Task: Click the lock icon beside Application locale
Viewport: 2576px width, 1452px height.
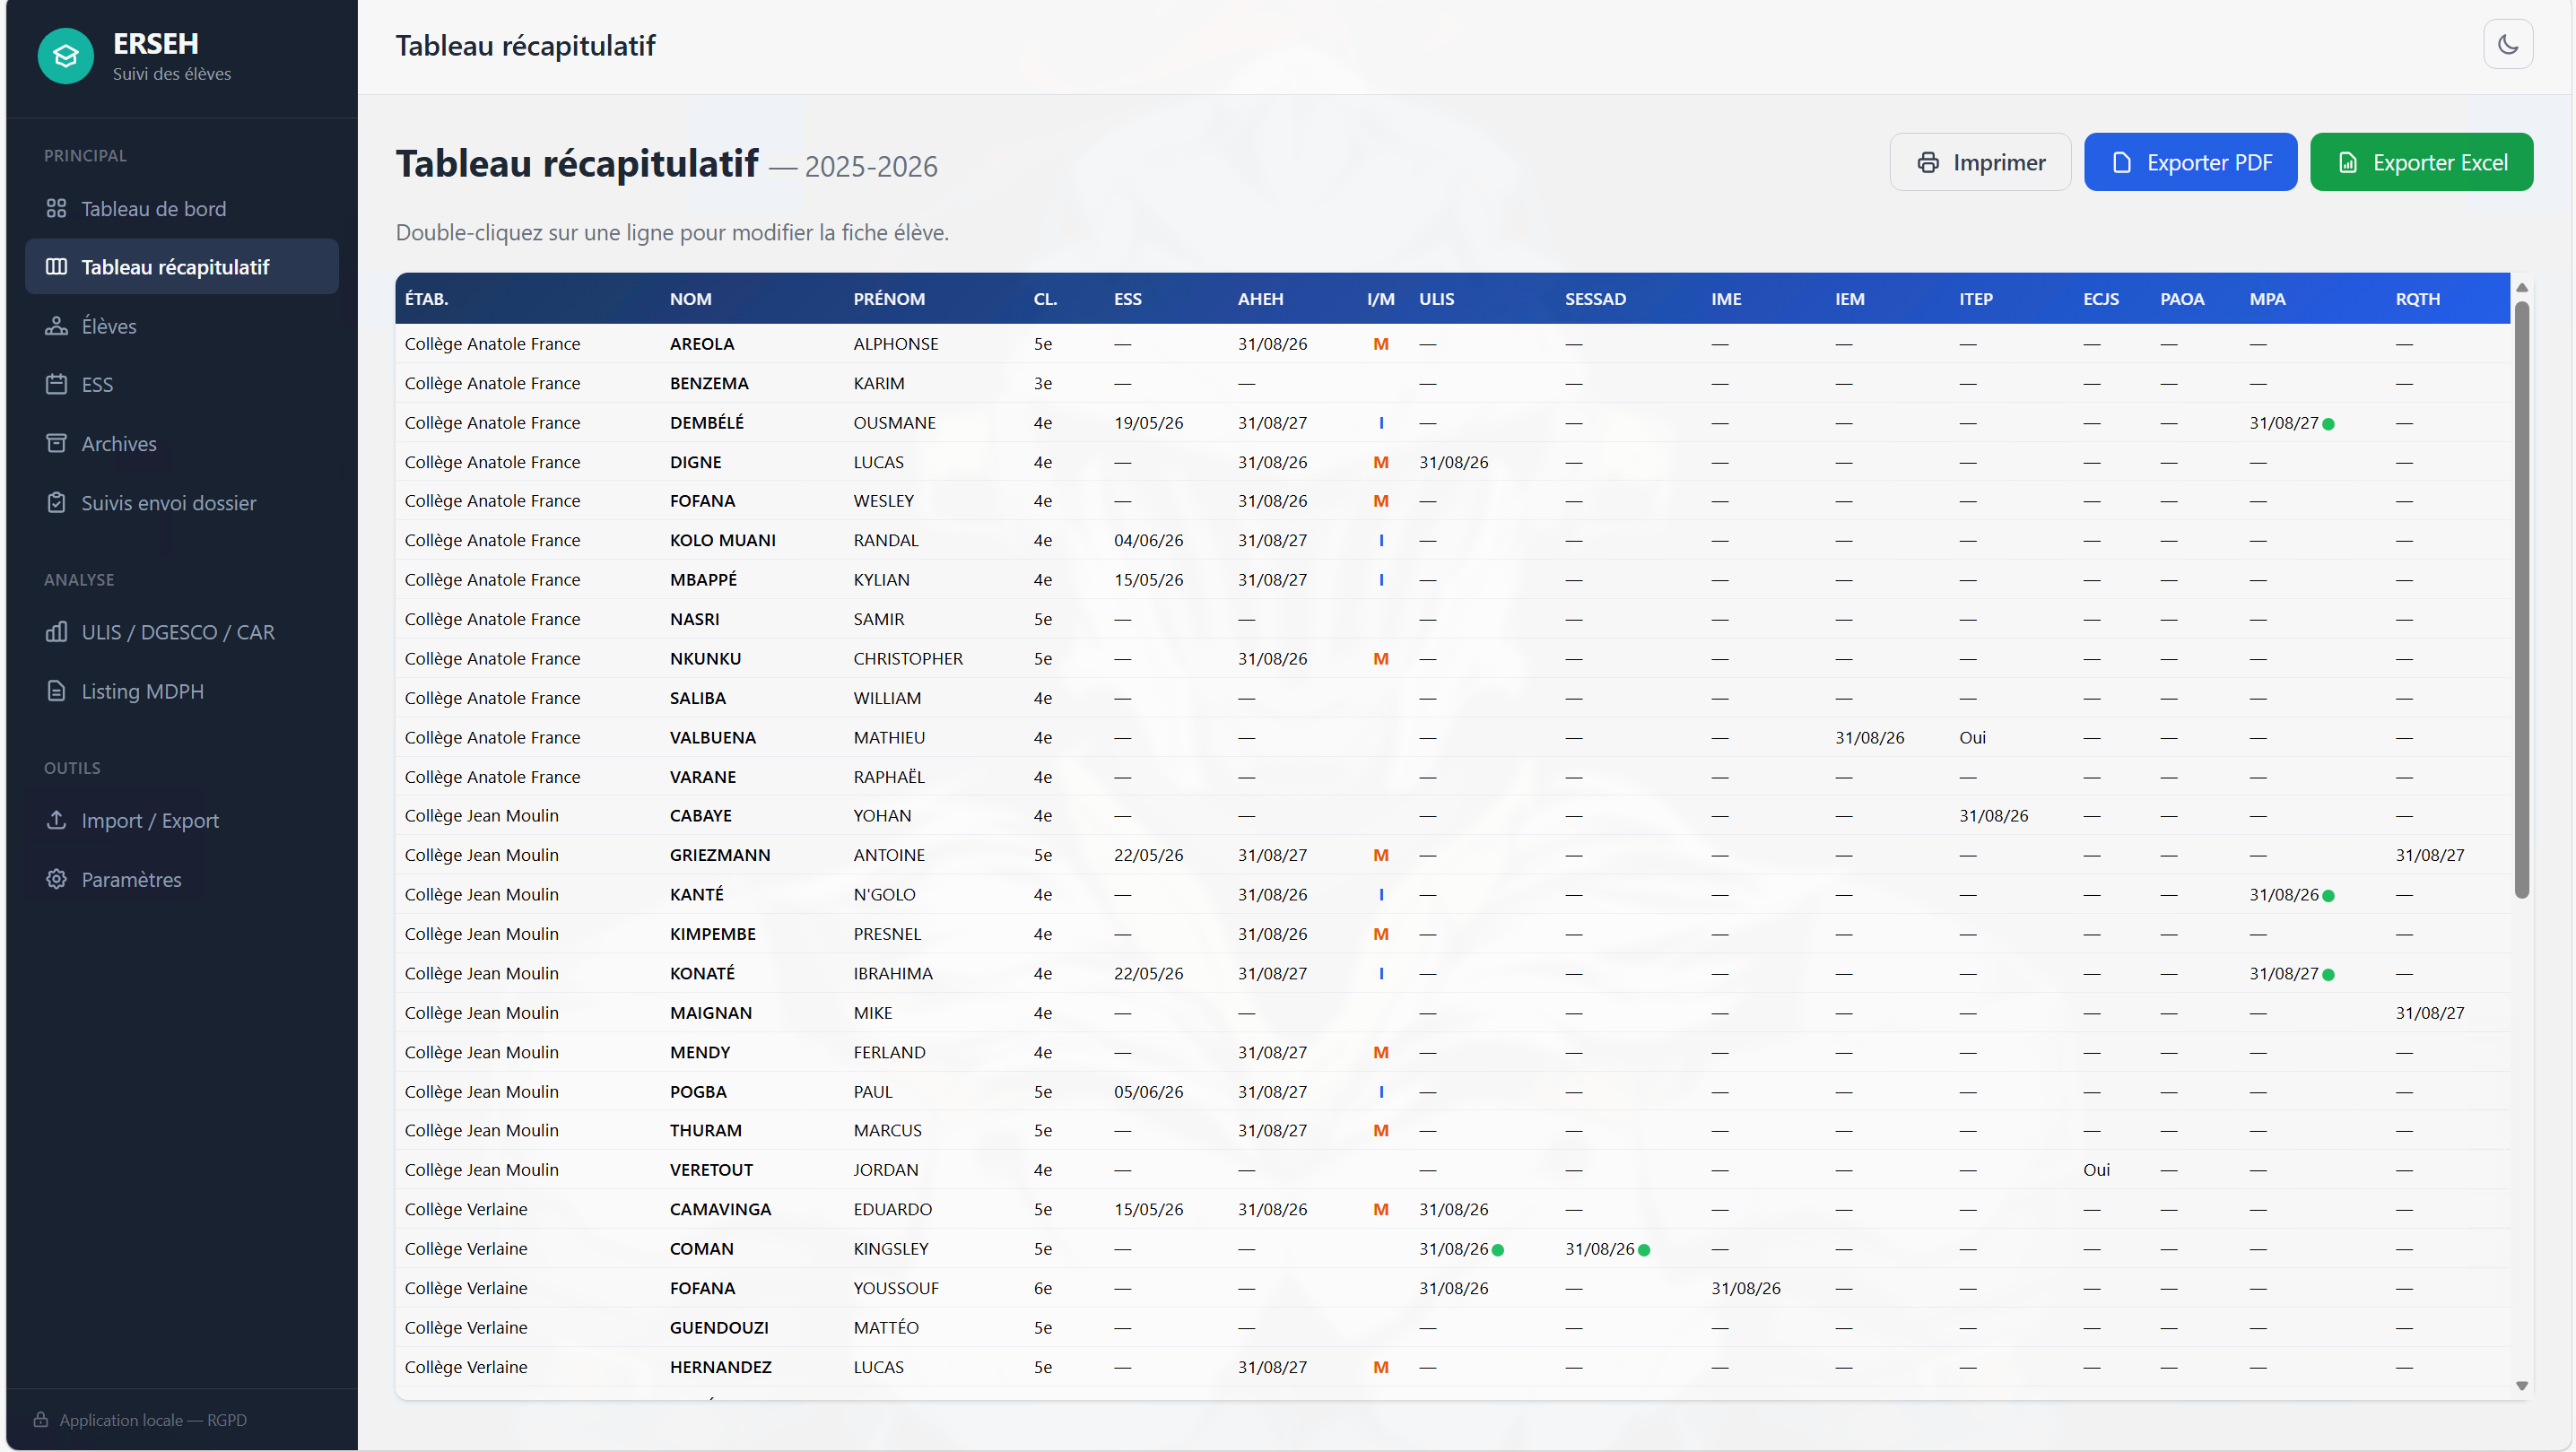Action: (41, 1420)
